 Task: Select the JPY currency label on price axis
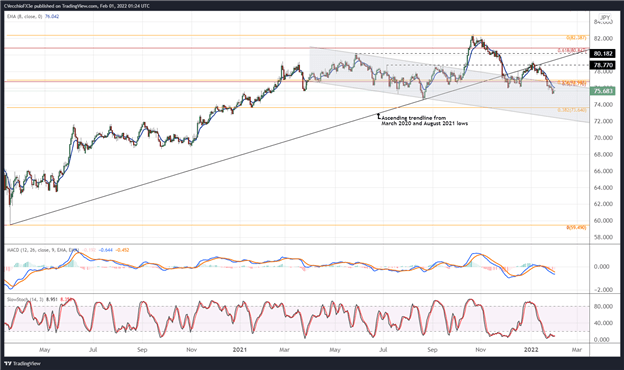pos(605,18)
